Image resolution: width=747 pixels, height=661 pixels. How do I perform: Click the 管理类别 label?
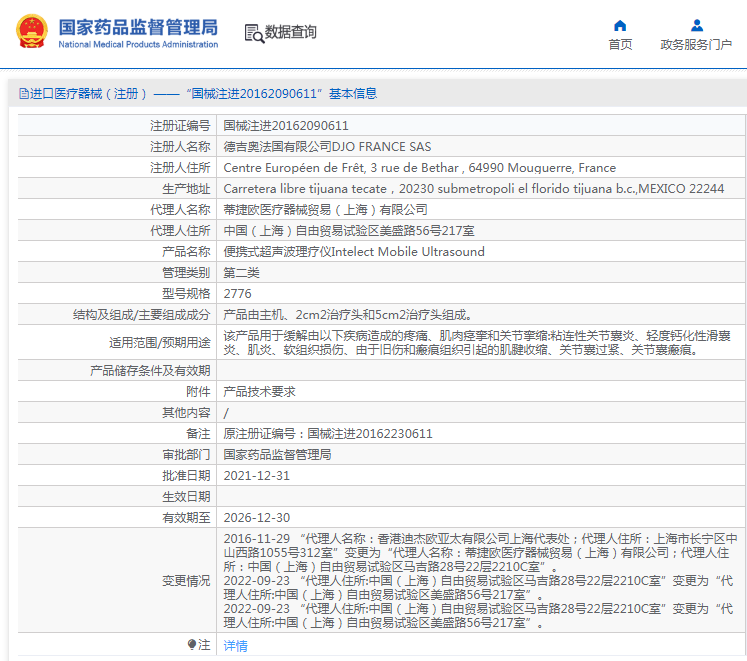[x=186, y=273]
